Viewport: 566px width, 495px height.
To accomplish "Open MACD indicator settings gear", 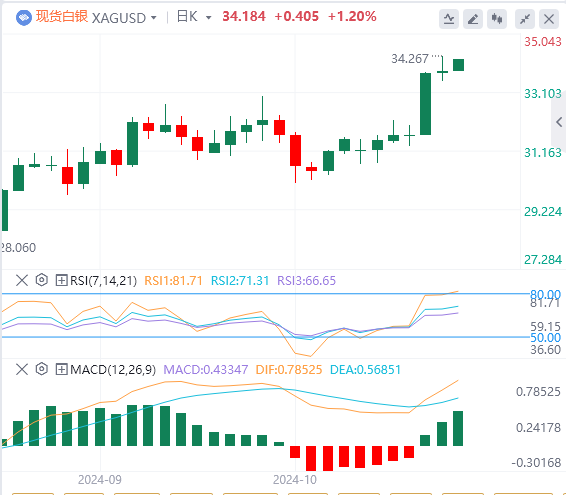I will [x=42, y=369].
